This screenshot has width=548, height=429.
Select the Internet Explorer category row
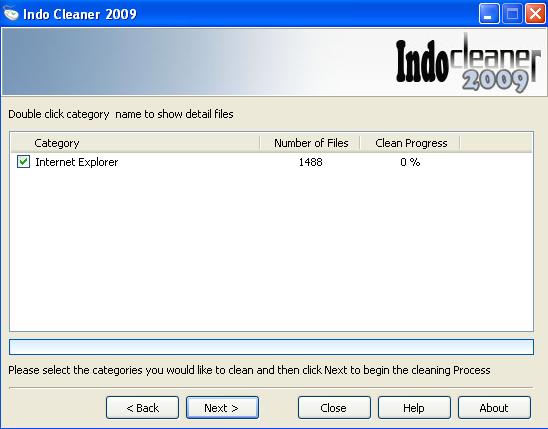click(271, 162)
